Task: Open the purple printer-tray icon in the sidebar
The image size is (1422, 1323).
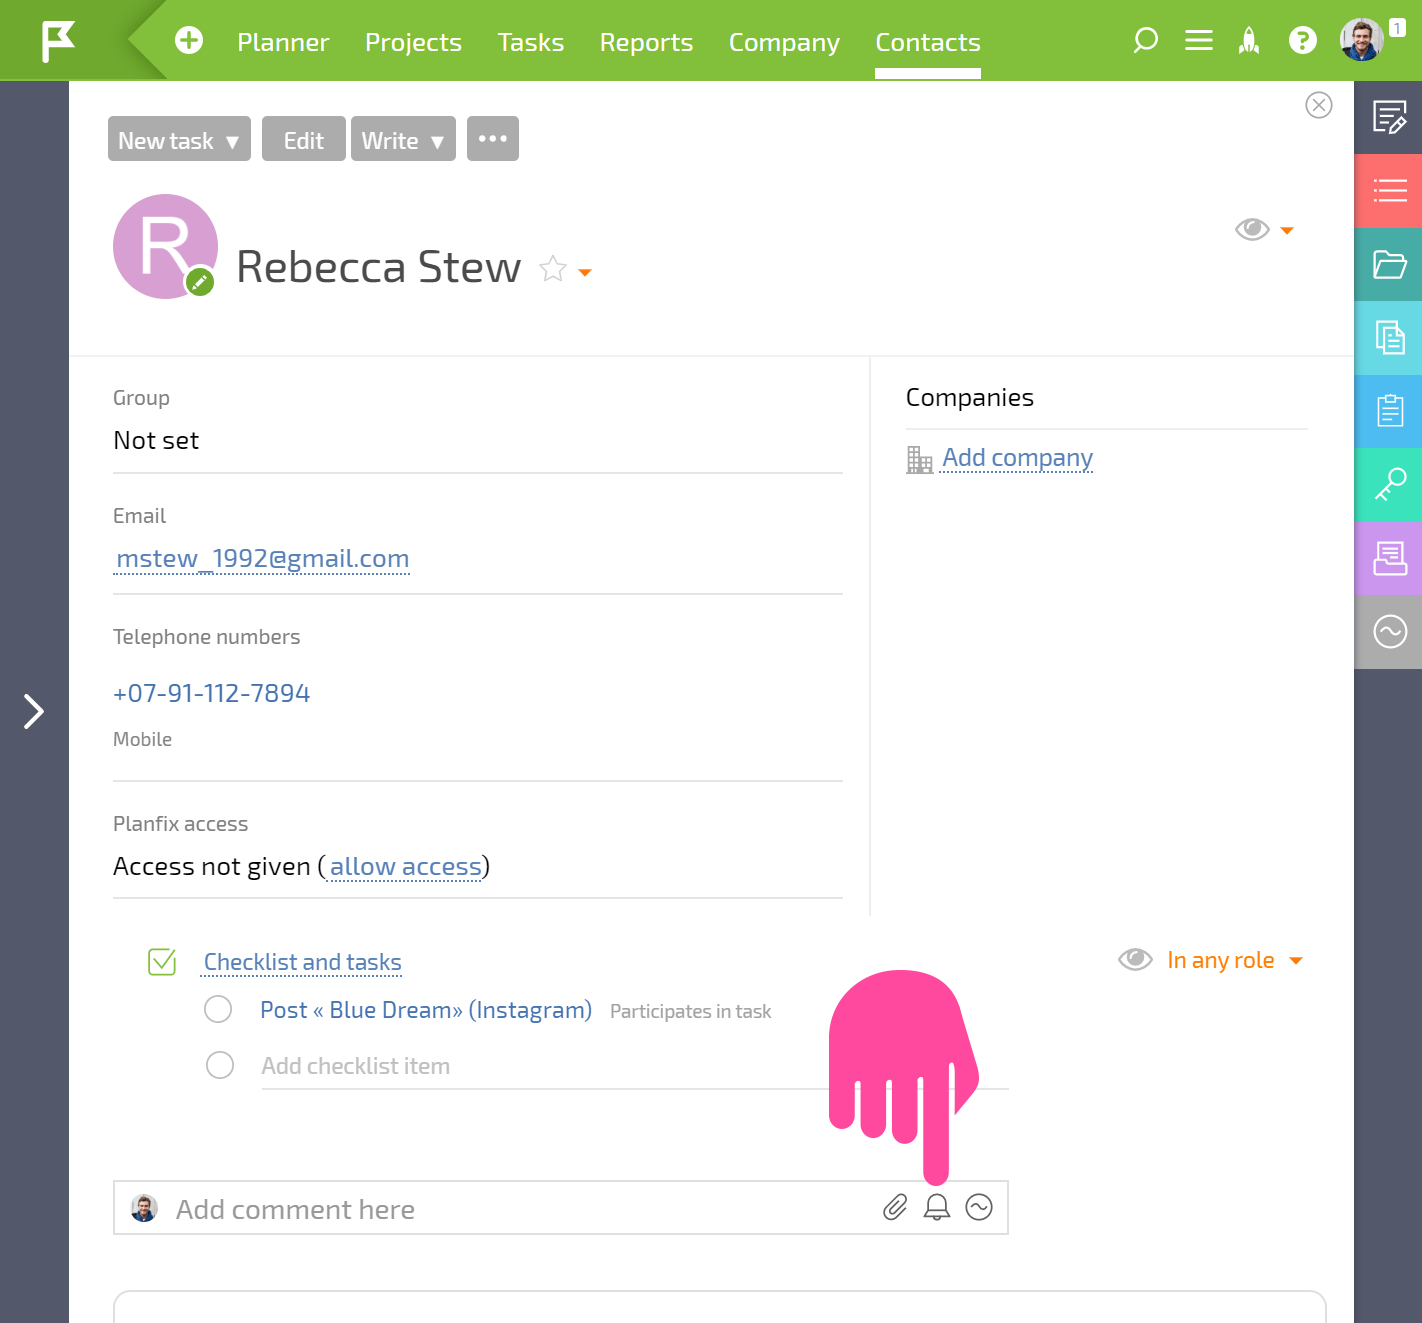Action: [x=1389, y=558]
